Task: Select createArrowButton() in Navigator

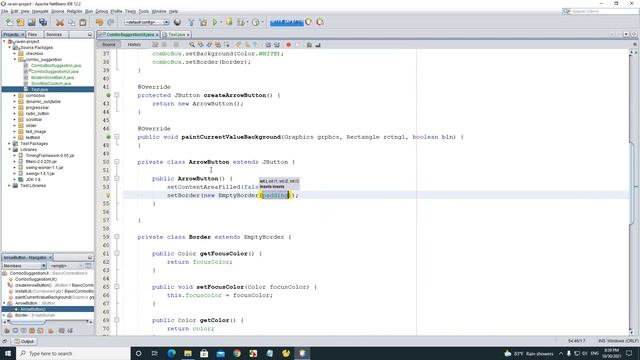Action: pos(54,285)
